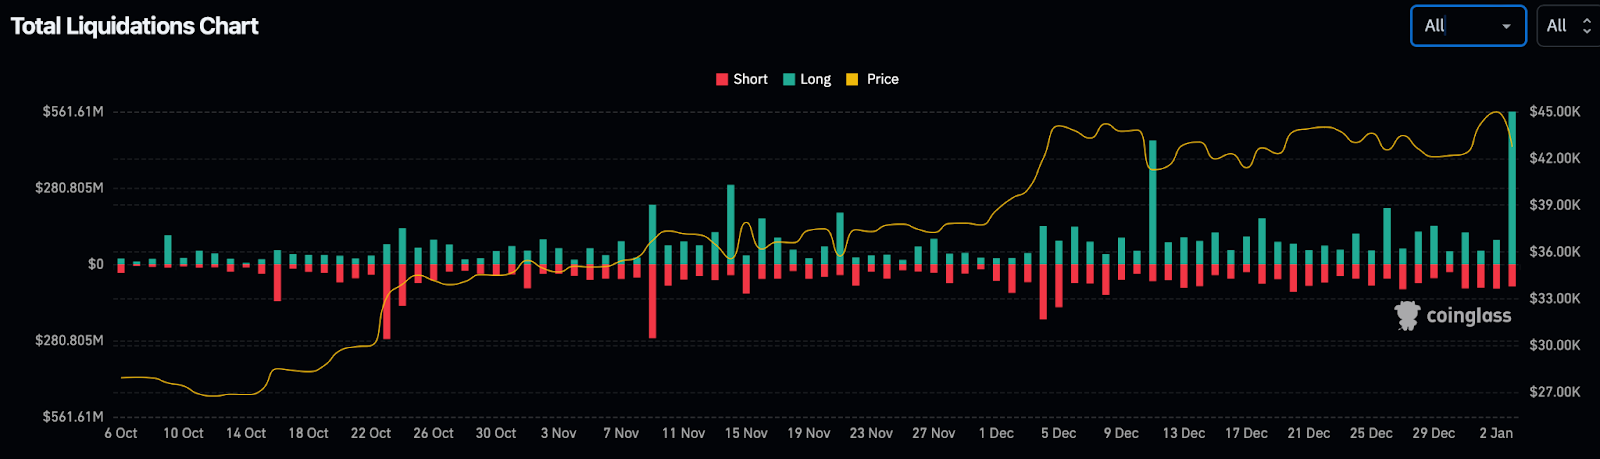1600x459 pixels.
Task: Toggle the Short series legend label
Action: (750, 80)
